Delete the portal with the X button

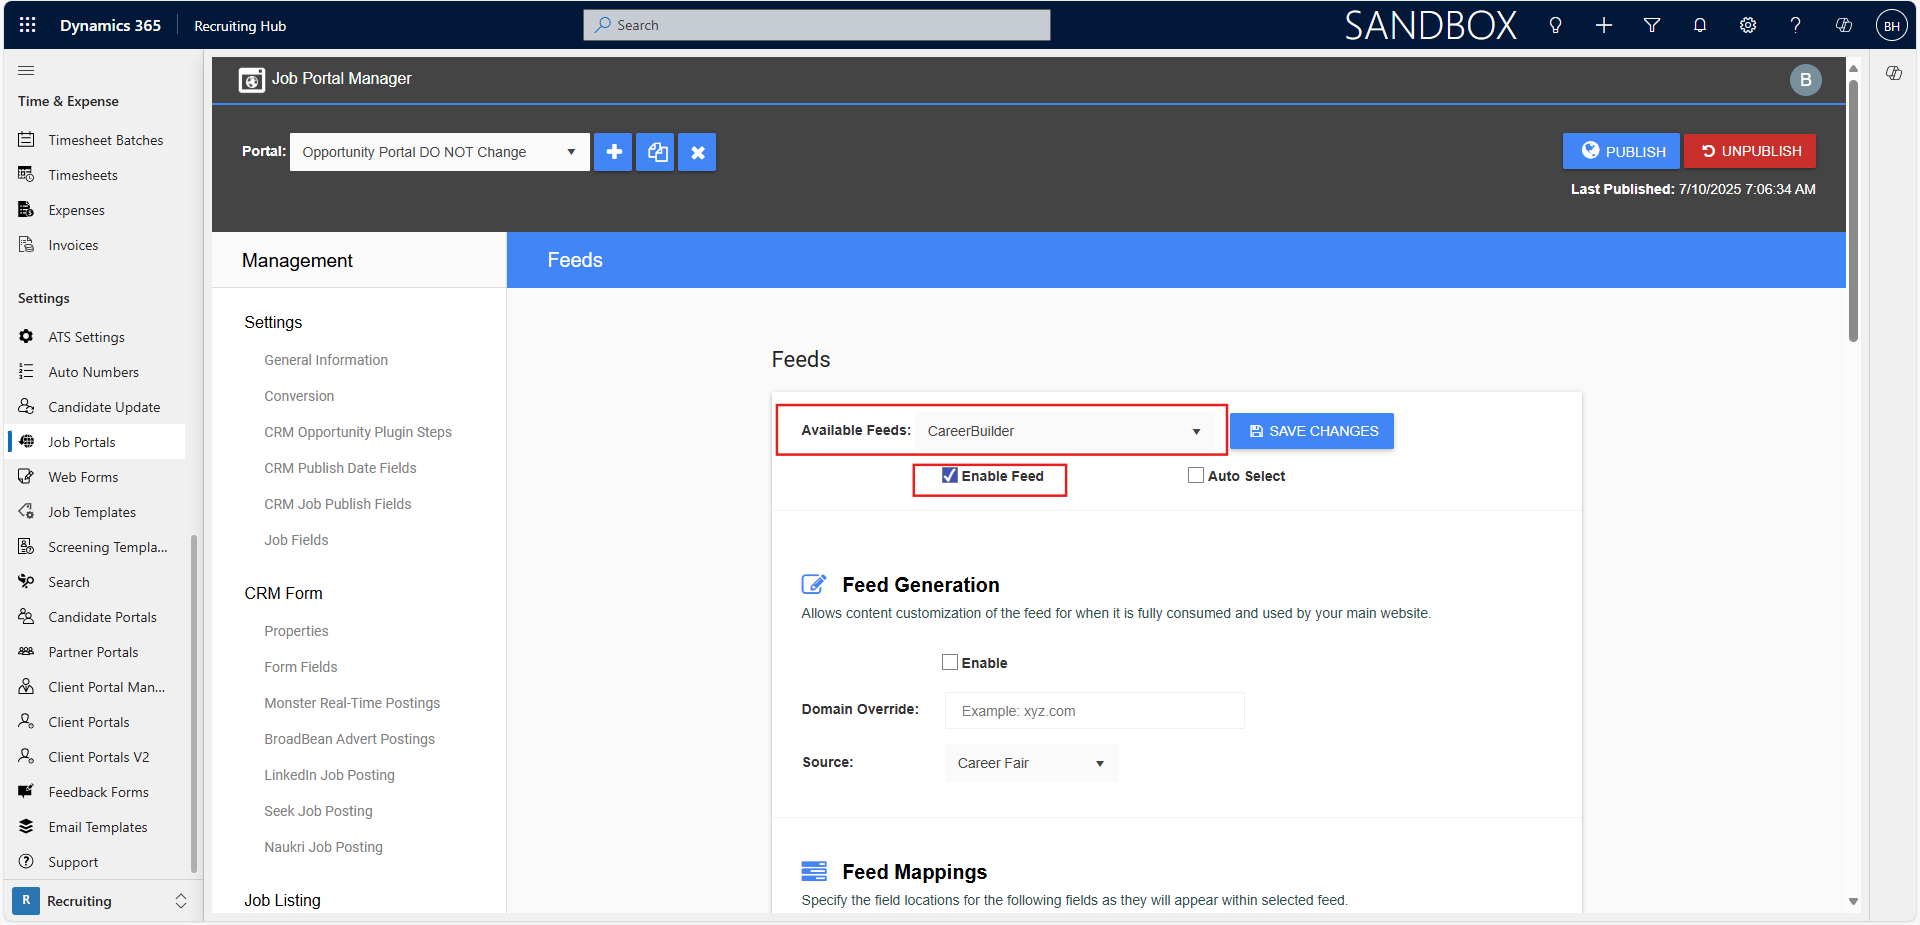coord(698,152)
